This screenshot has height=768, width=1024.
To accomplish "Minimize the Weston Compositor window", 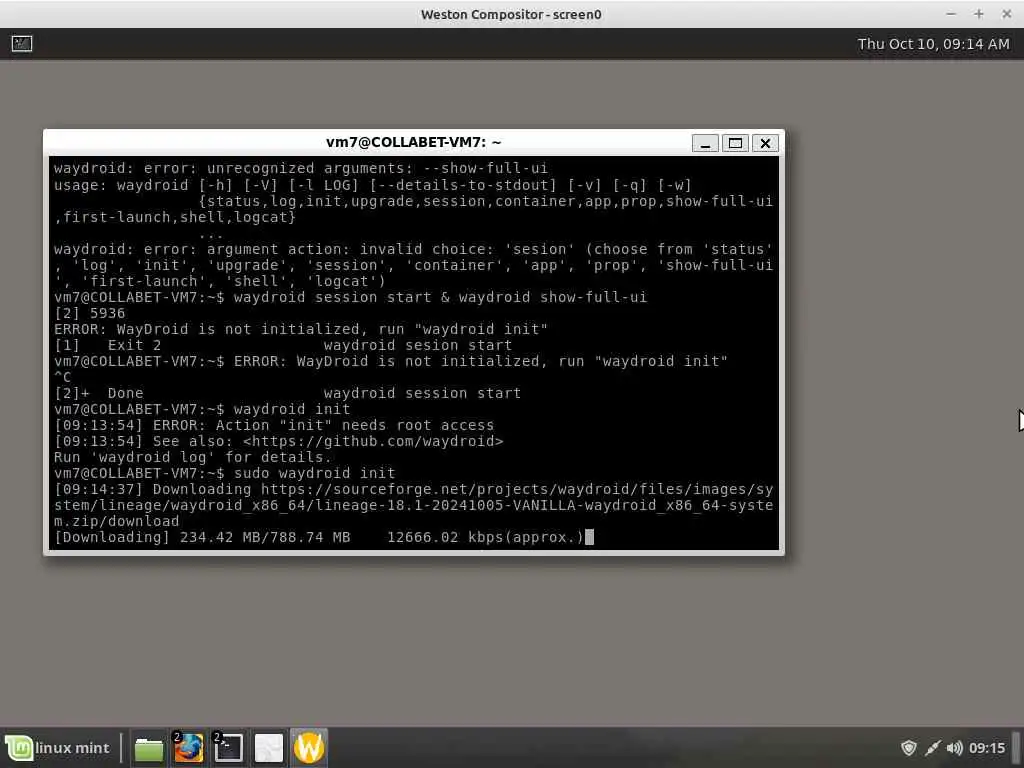I will [951, 14].
